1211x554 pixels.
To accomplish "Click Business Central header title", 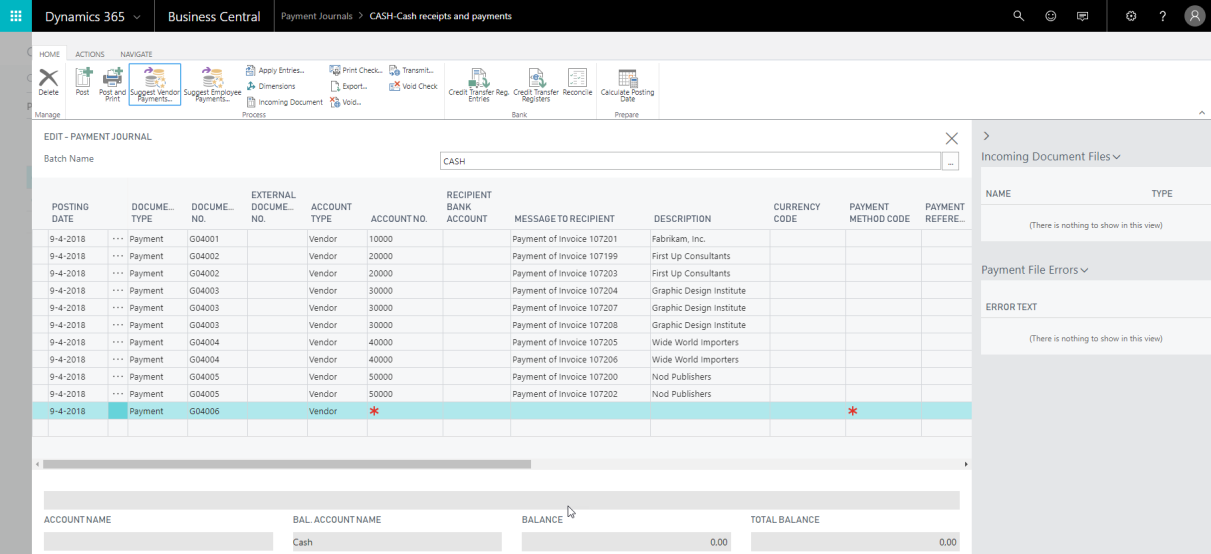I will pyautogui.click(x=214, y=16).
